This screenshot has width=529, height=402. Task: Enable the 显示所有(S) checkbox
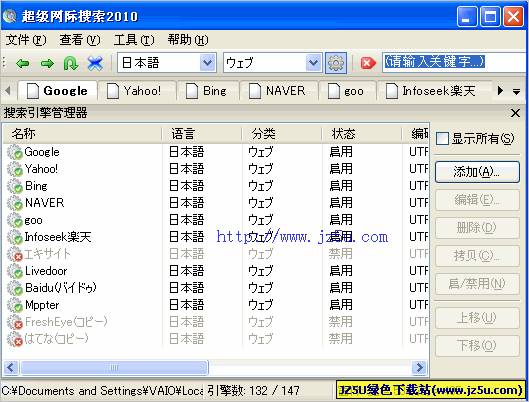tap(442, 139)
